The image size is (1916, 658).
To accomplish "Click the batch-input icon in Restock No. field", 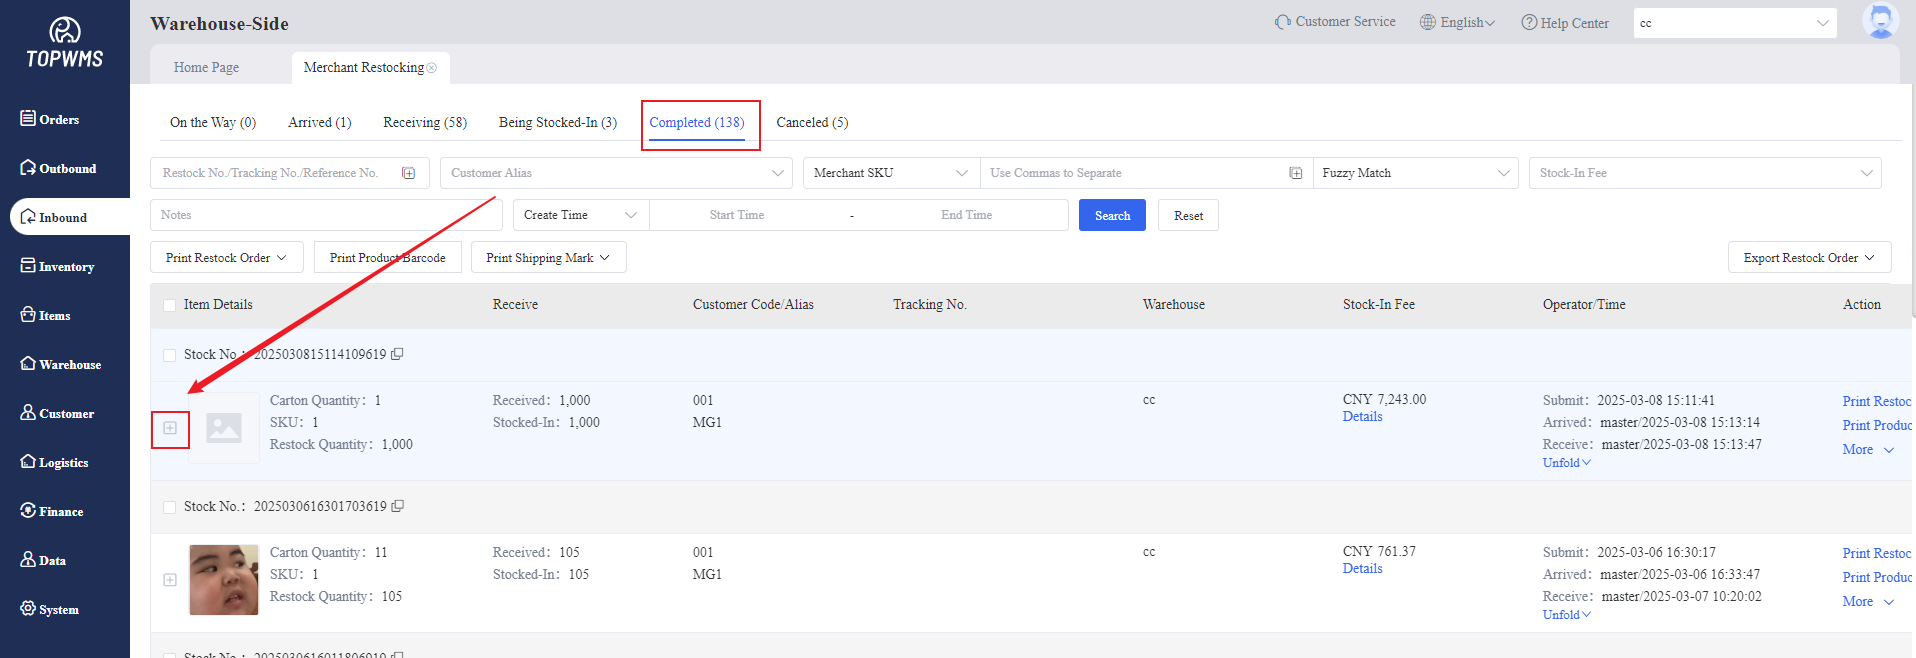I will [409, 173].
